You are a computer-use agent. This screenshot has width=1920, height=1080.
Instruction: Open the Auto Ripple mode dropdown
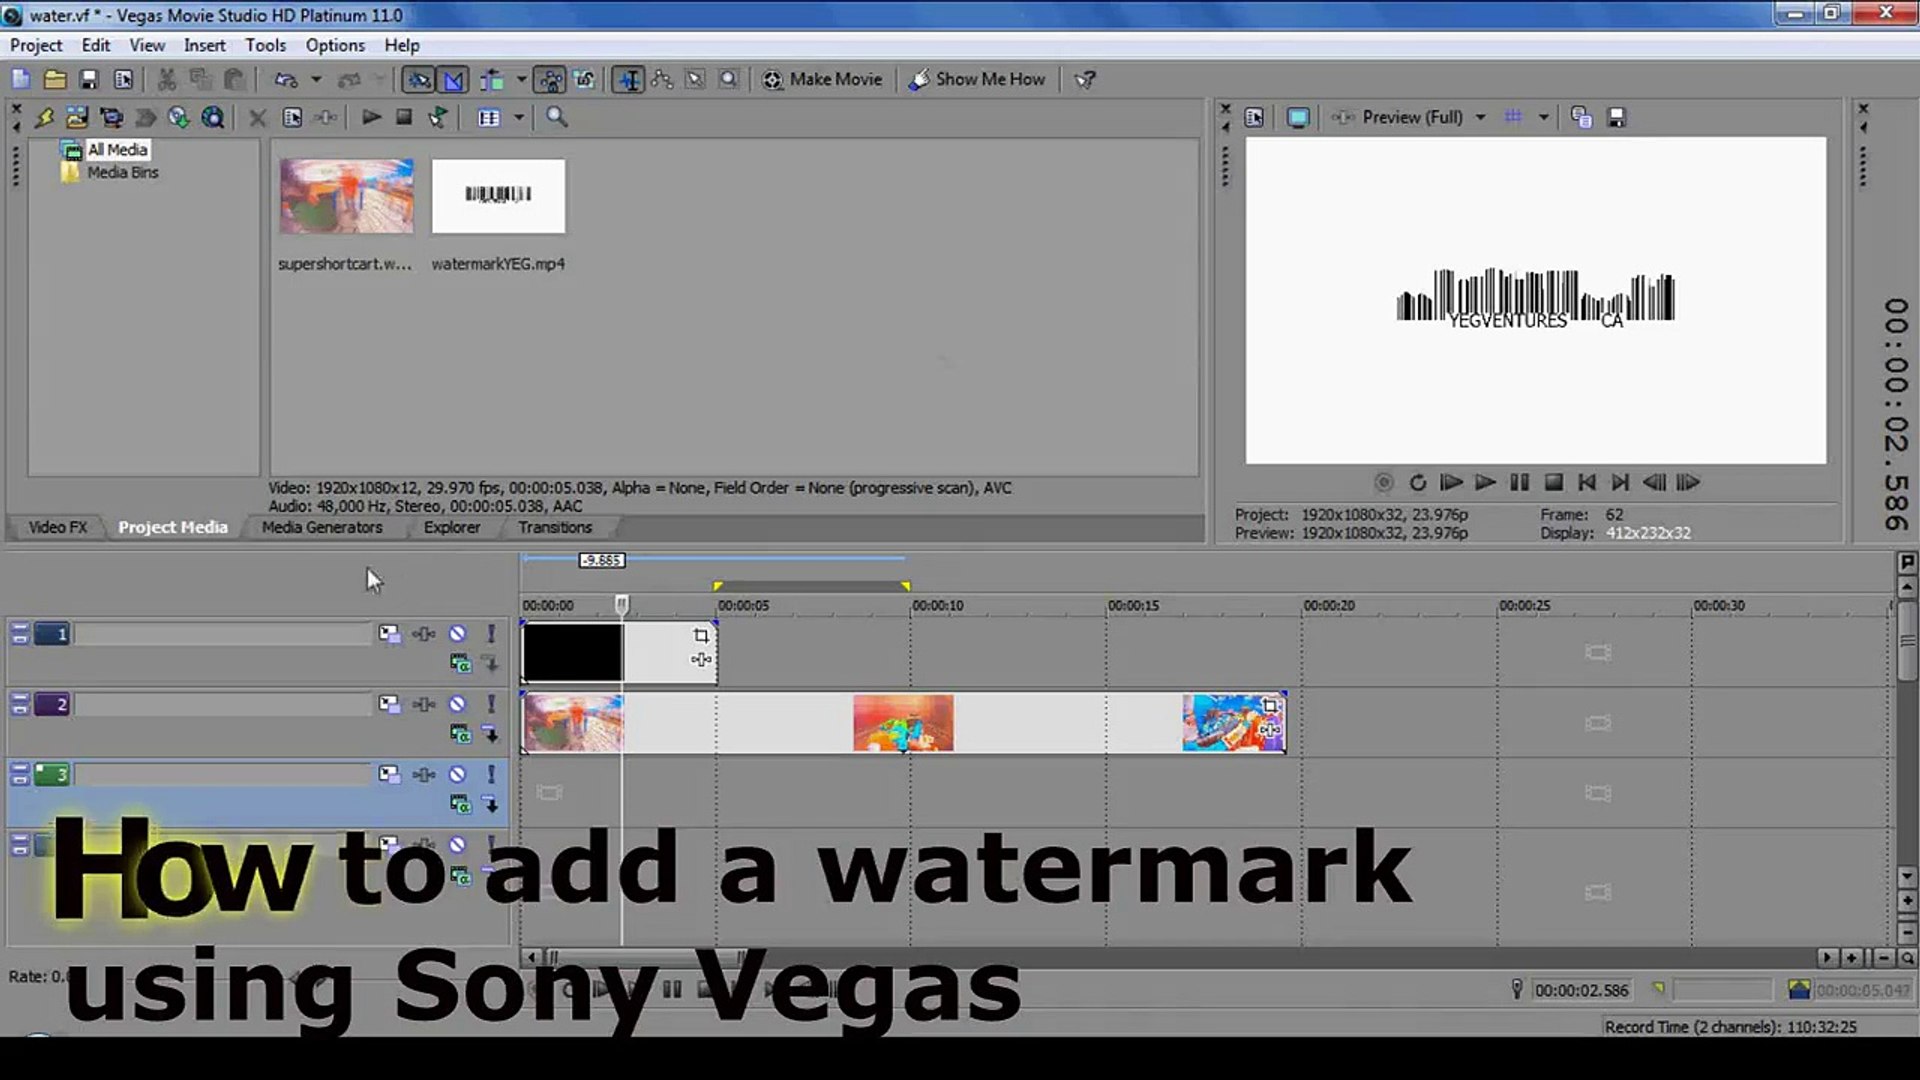coord(521,79)
